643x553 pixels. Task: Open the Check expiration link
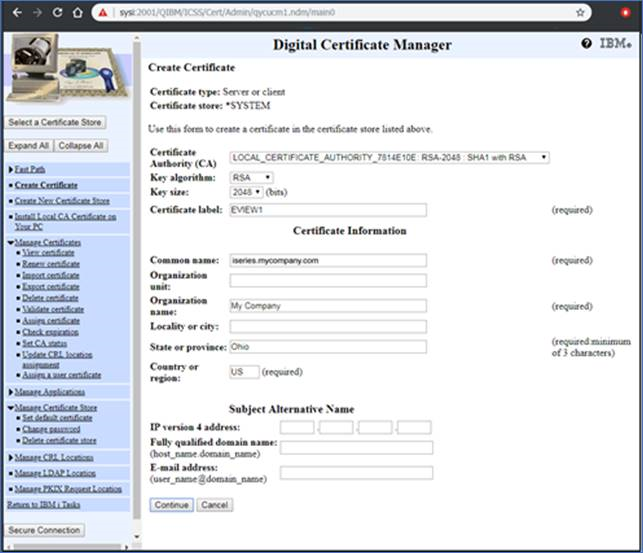tap(50, 332)
